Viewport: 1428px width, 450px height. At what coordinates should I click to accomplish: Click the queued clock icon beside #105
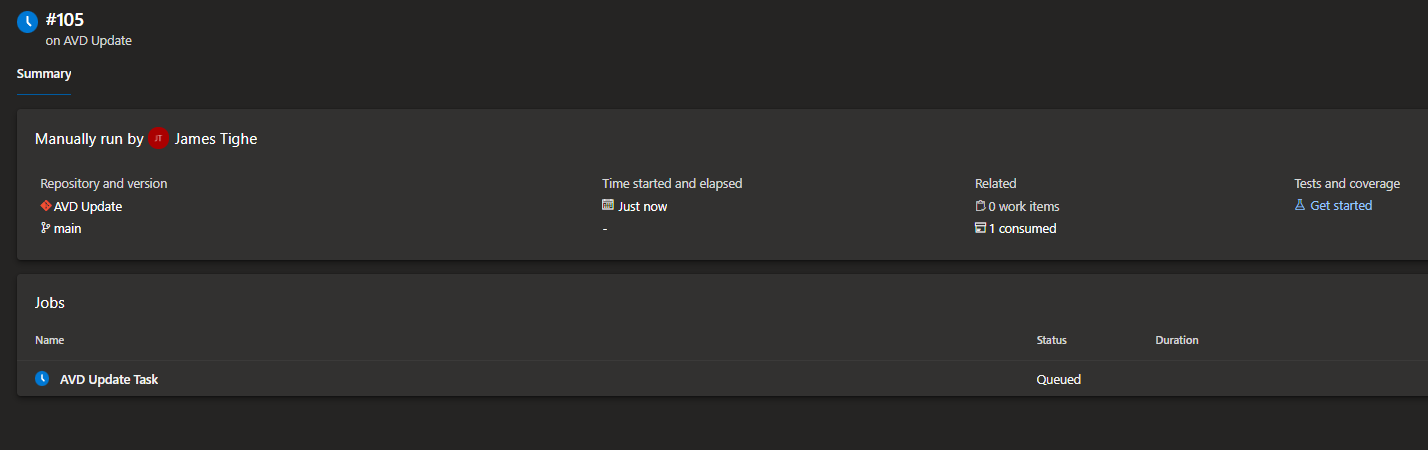coord(28,22)
